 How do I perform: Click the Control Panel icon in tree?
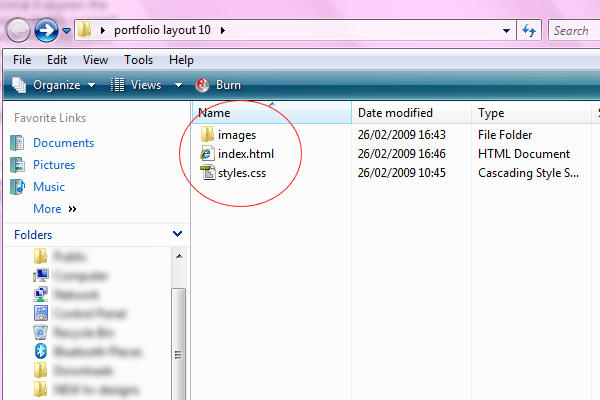tap(41, 313)
